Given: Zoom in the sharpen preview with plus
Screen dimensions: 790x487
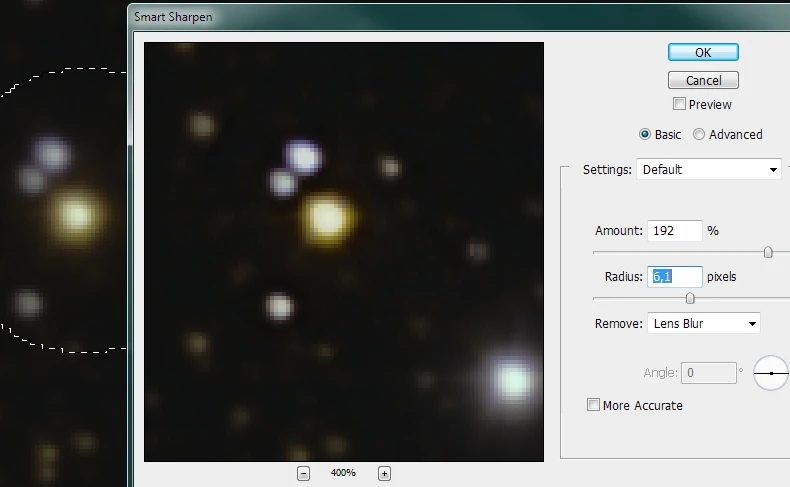Looking at the screenshot, I should (x=384, y=473).
